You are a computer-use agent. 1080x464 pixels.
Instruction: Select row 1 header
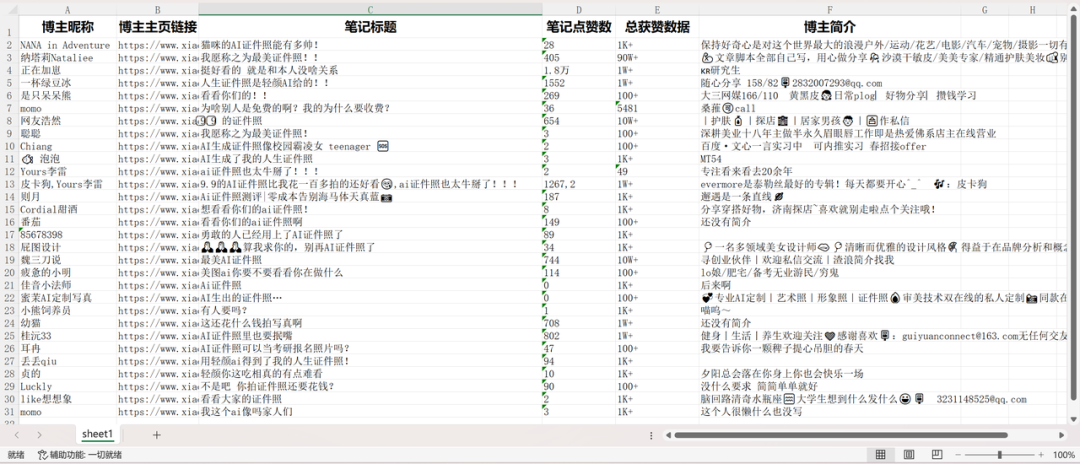tap(10, 28)
